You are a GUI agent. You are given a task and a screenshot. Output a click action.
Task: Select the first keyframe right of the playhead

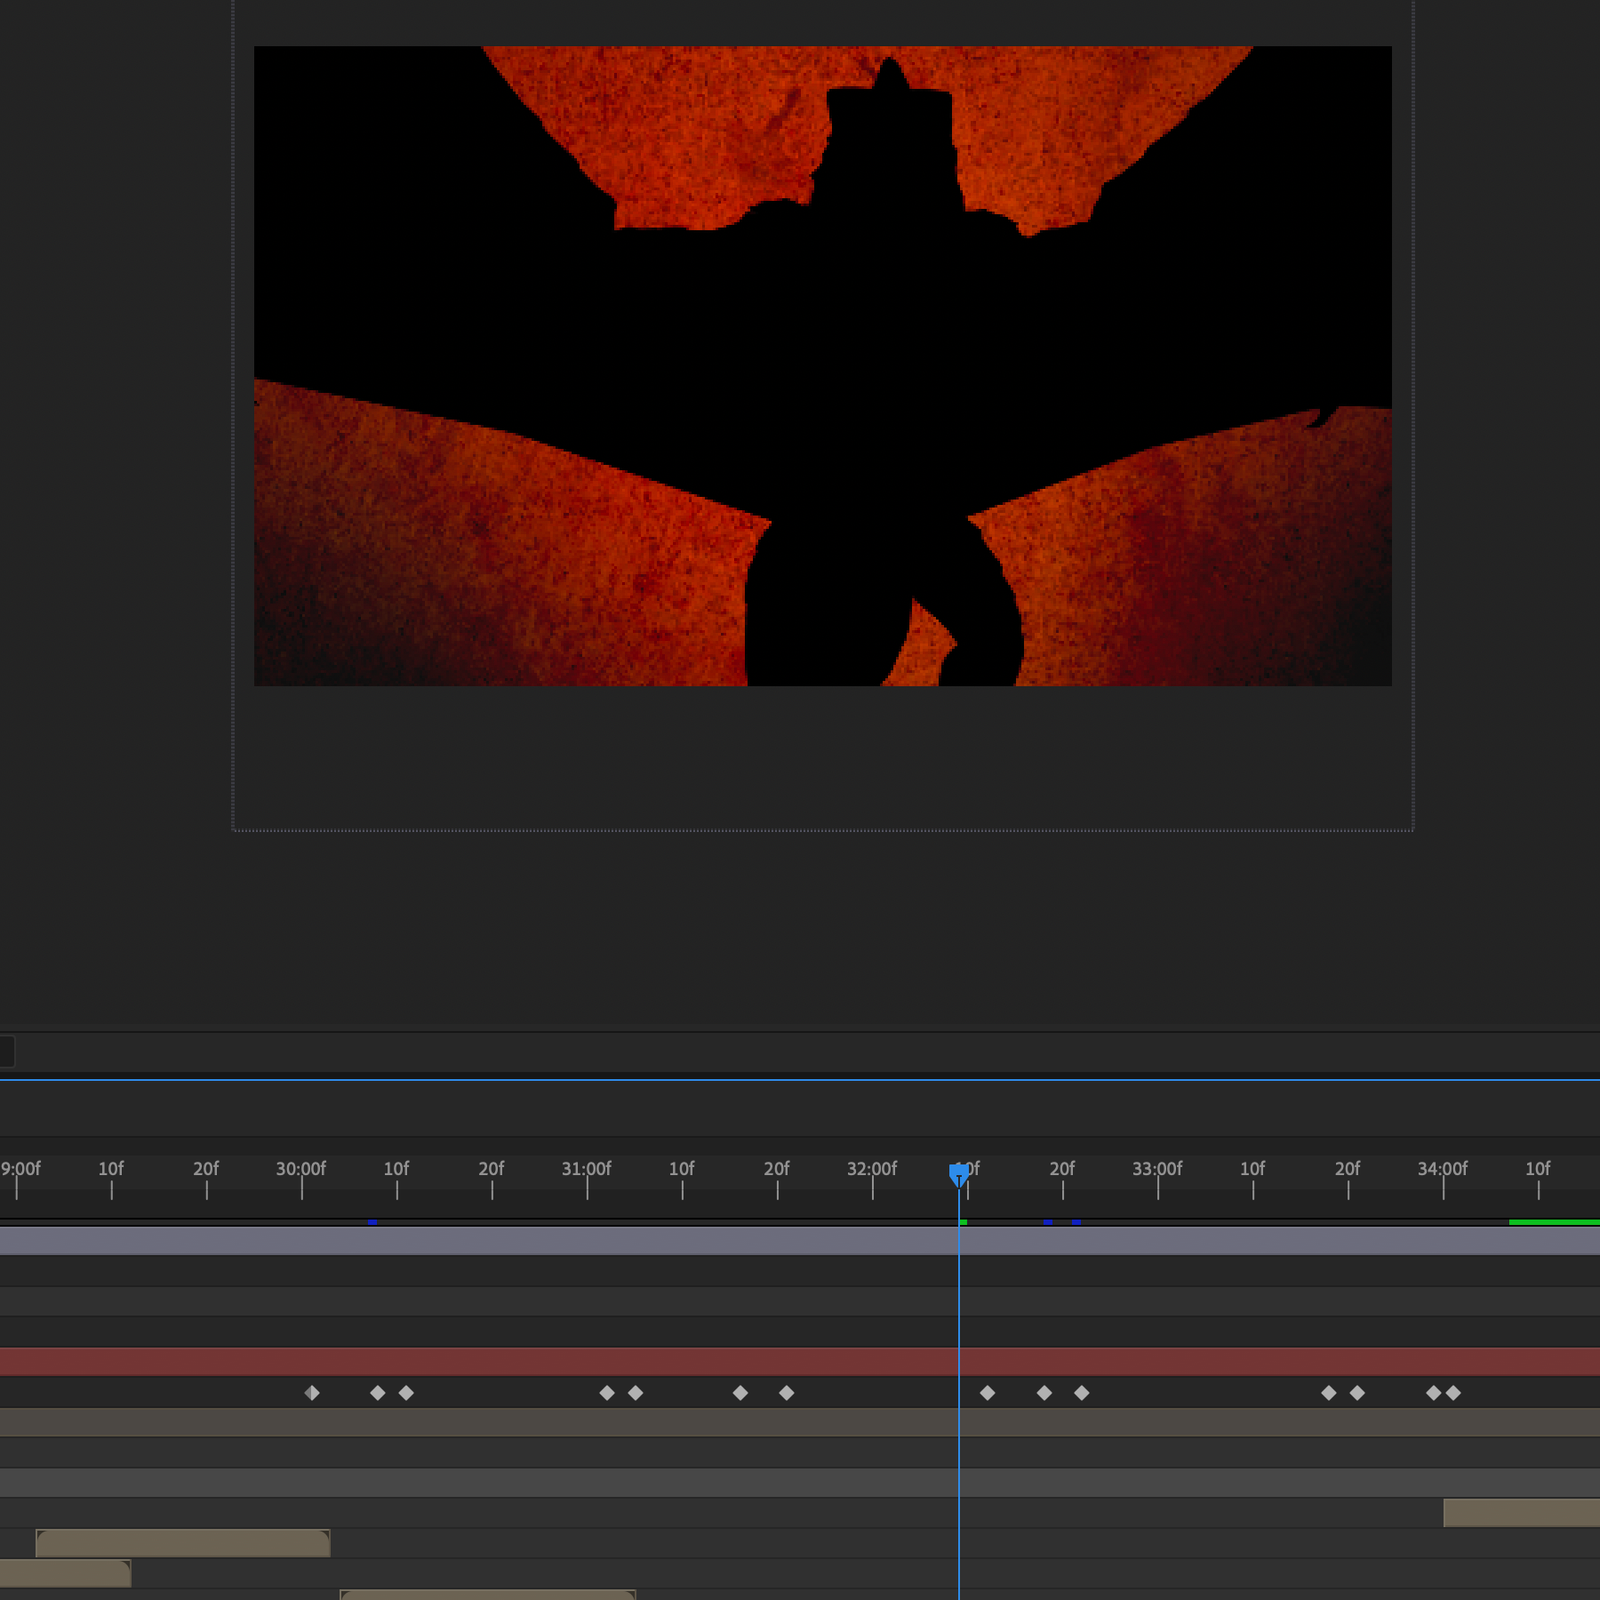(x=987, y=1393)
